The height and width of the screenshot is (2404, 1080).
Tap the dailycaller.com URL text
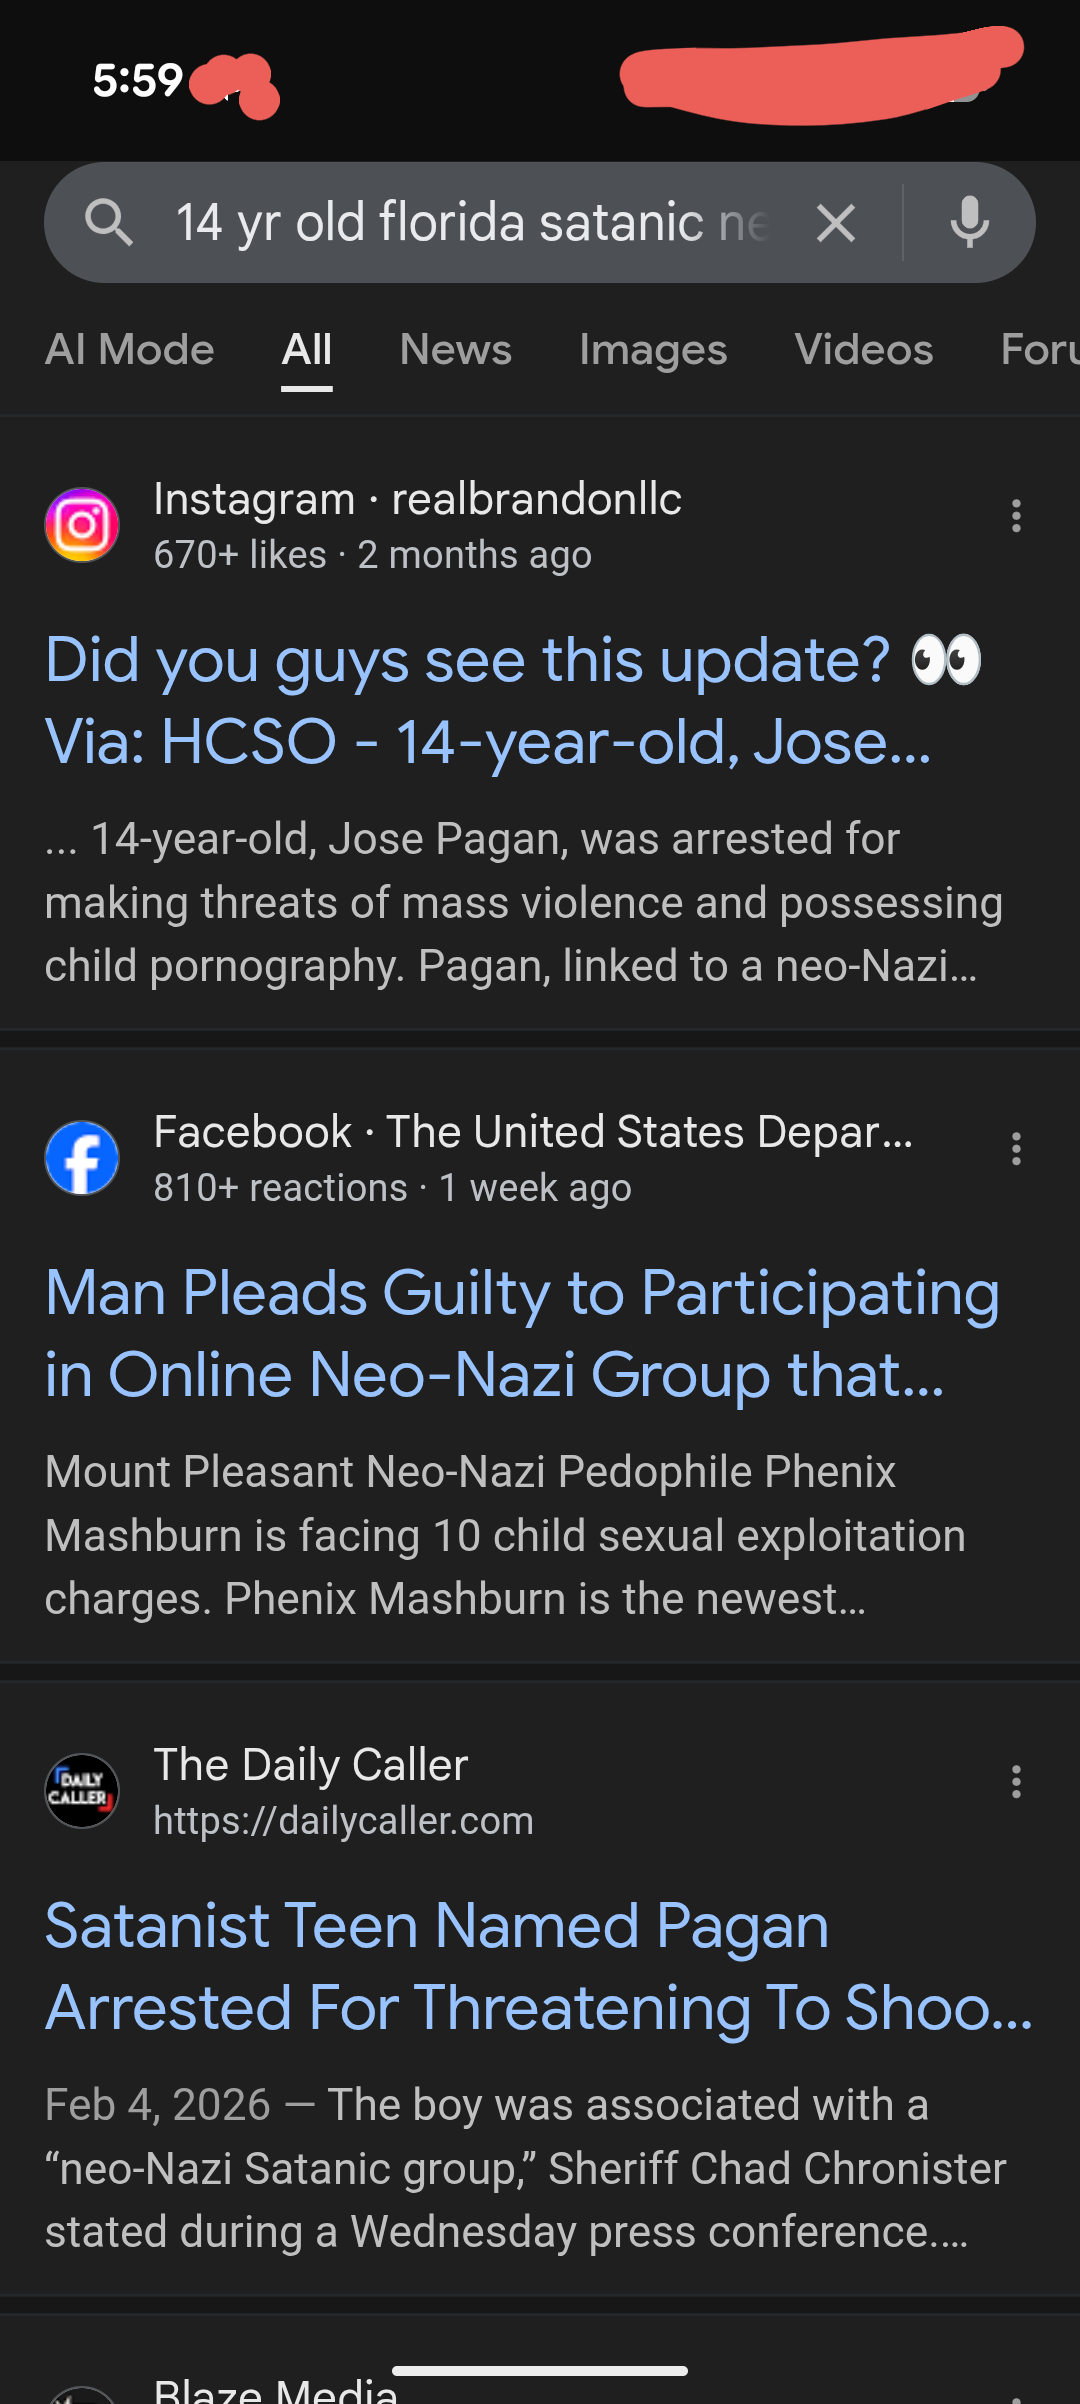(343, 1821)
